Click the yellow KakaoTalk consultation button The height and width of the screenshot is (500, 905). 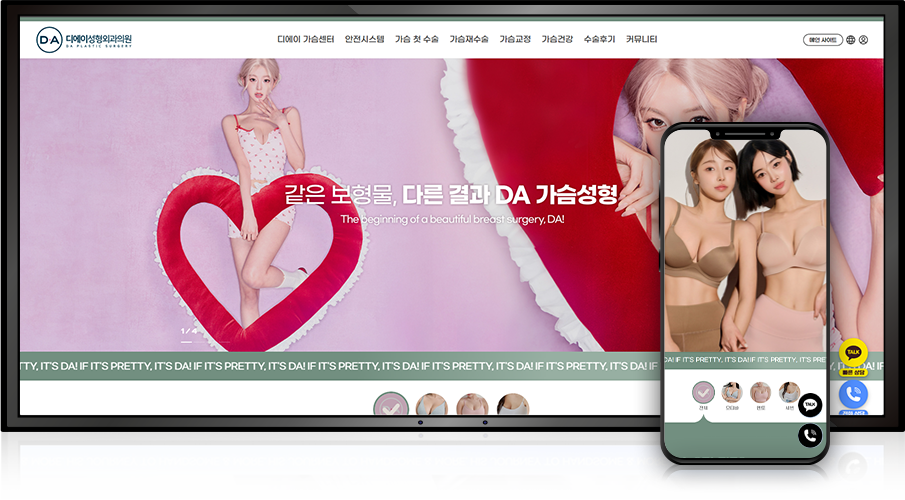853,353
